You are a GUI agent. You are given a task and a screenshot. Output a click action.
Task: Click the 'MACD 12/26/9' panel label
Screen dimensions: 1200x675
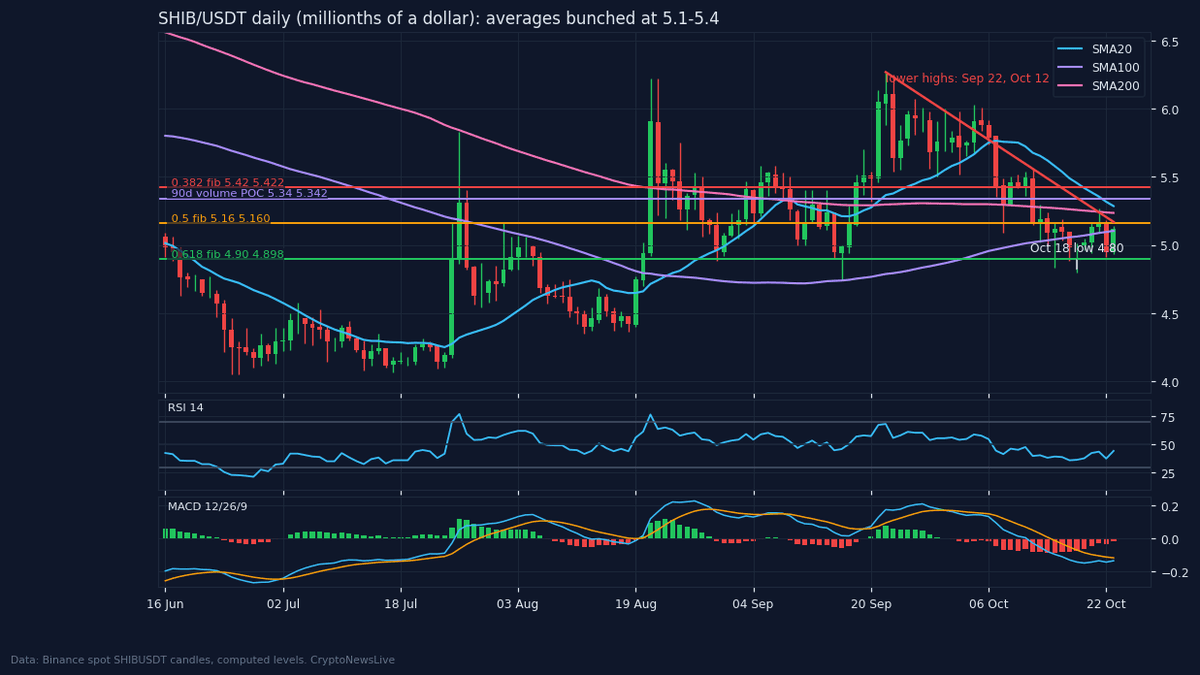(206, 507)
